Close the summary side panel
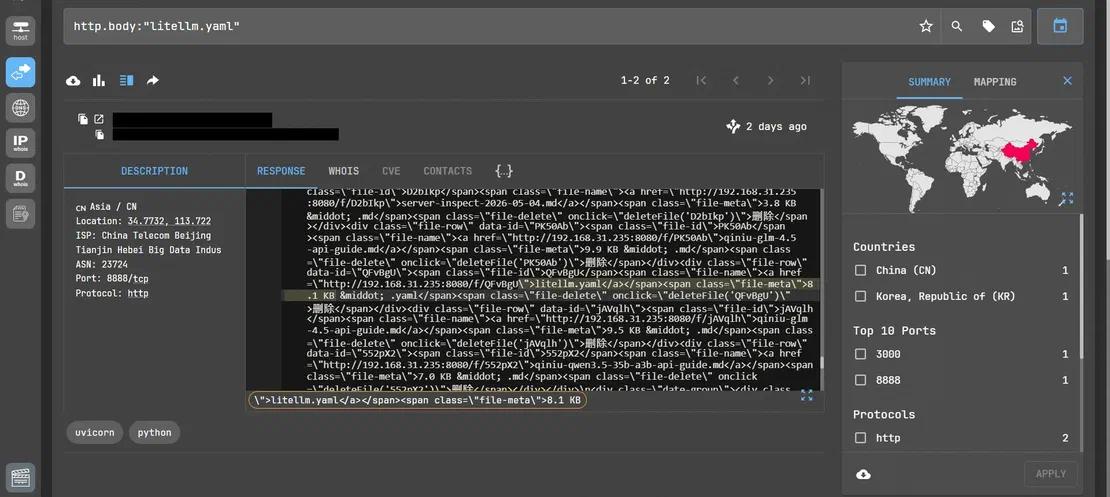 (1068, 81)
